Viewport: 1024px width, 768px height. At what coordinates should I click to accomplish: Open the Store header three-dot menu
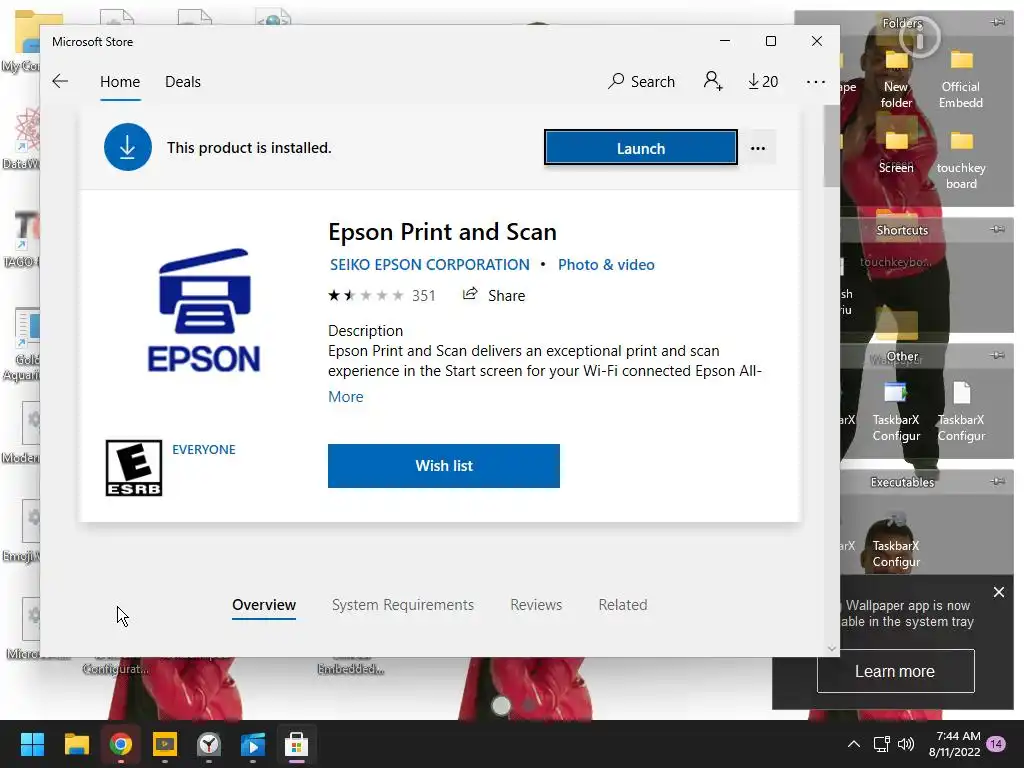coord(816,82)
